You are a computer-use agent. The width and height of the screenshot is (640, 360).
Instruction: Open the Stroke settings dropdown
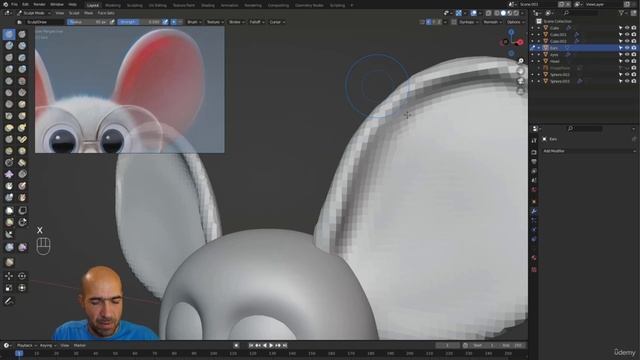(x=236, y=22)
